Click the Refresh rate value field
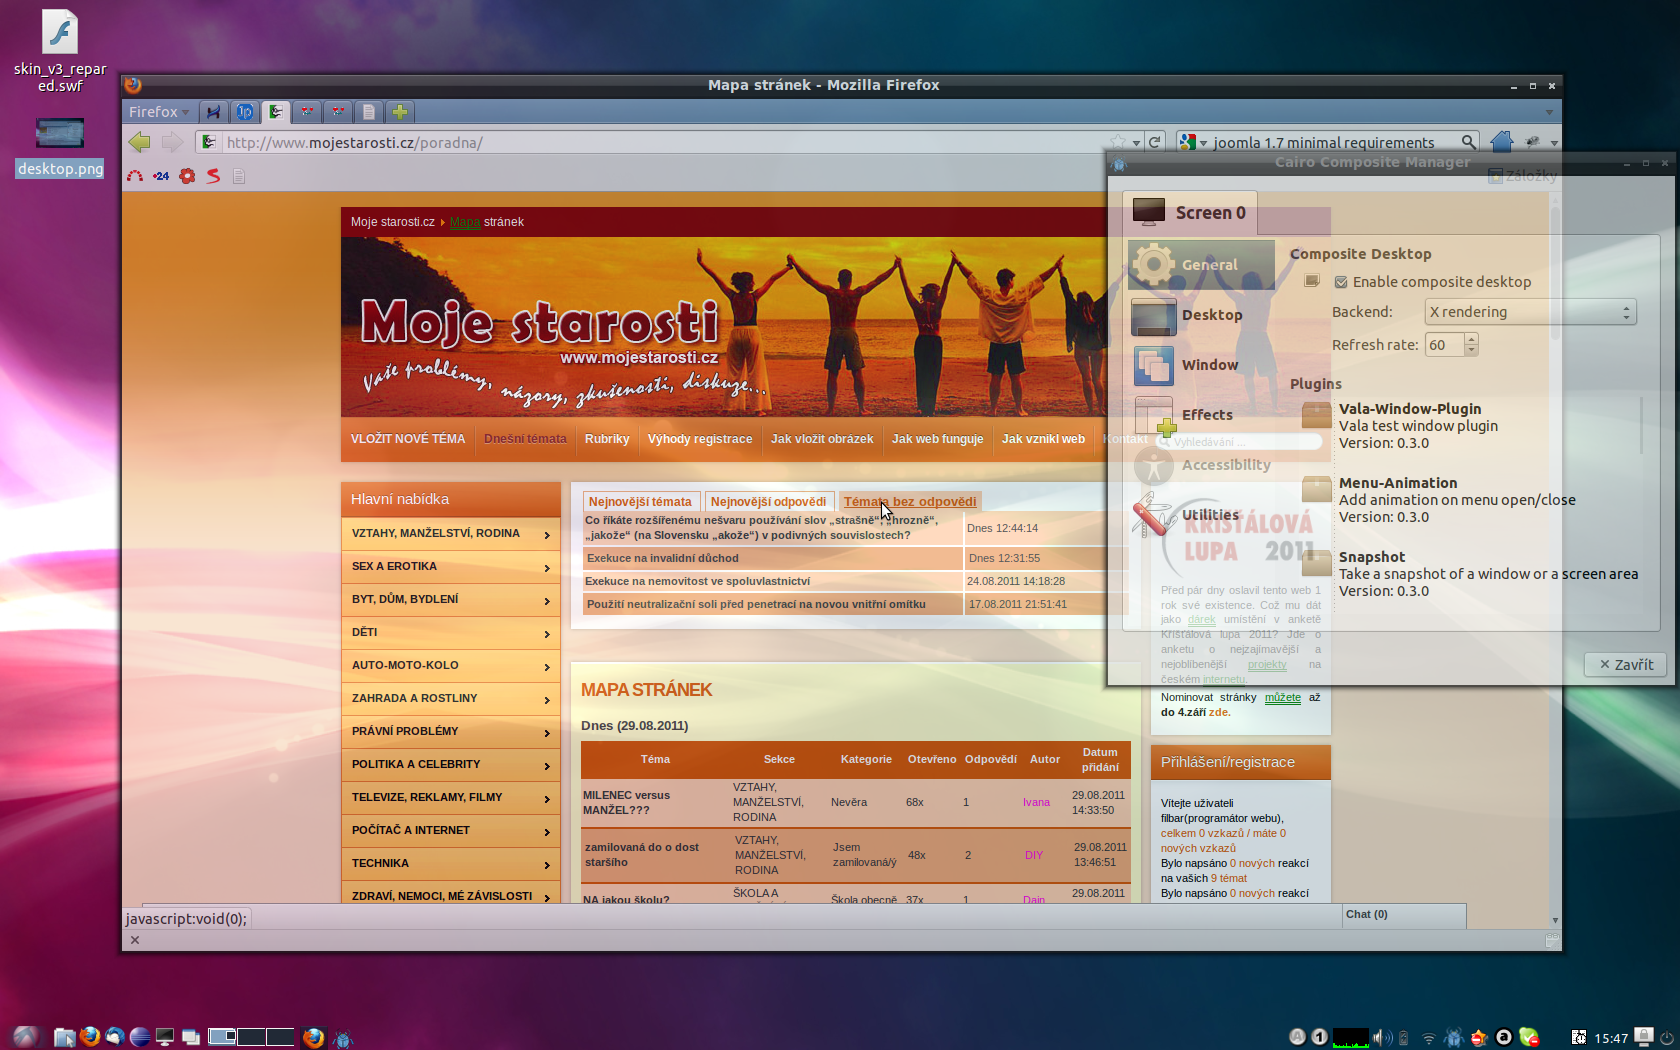 1444,345
